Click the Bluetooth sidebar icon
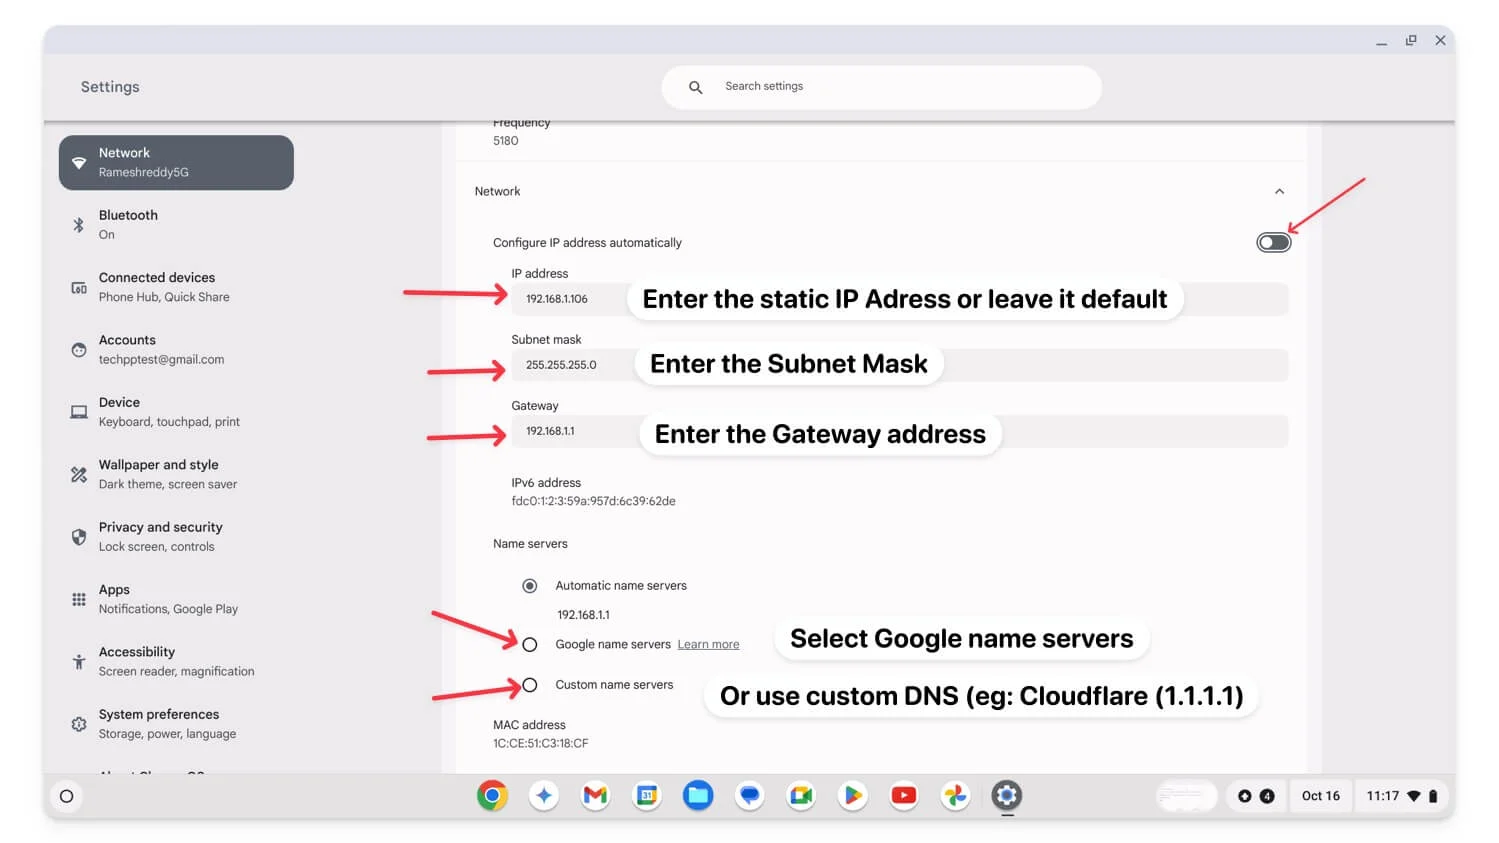 point(79,225)
